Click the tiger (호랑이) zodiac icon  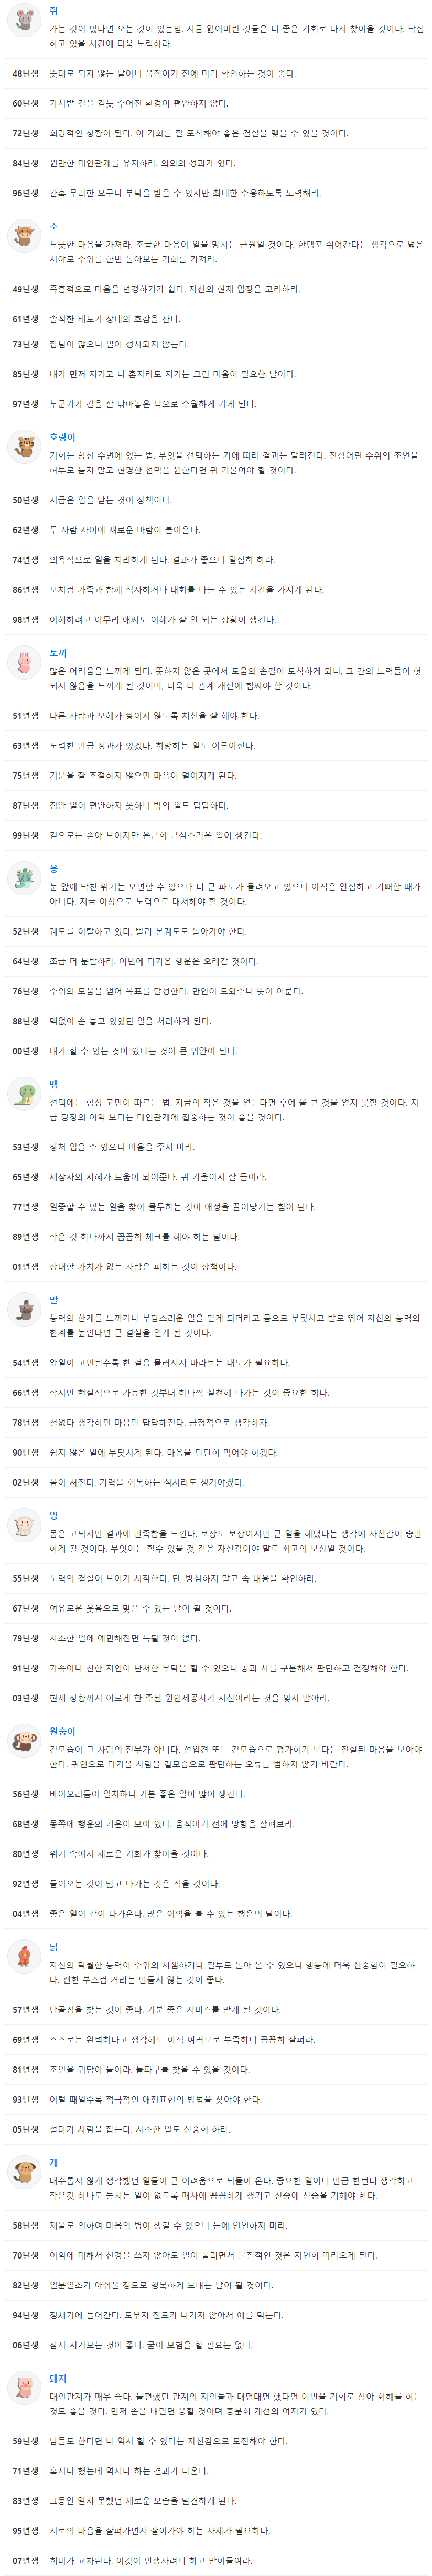click(x=23, y=446)
